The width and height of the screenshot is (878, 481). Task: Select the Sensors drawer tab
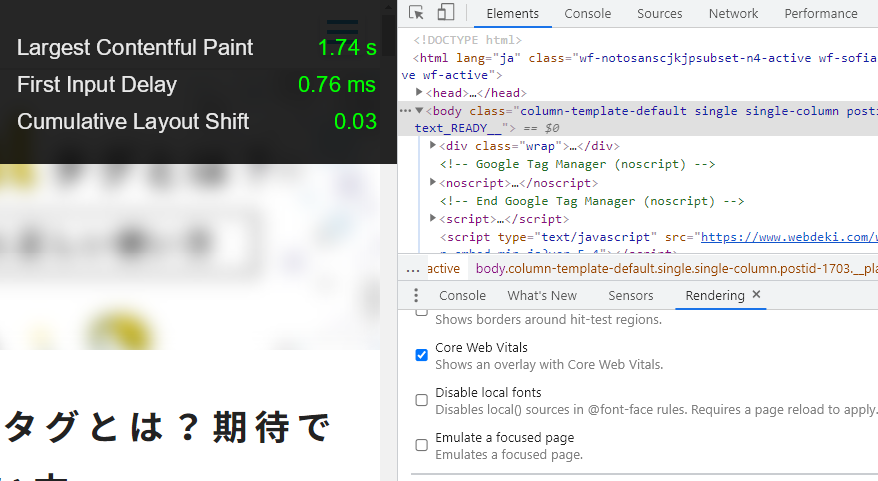(630, 296)
